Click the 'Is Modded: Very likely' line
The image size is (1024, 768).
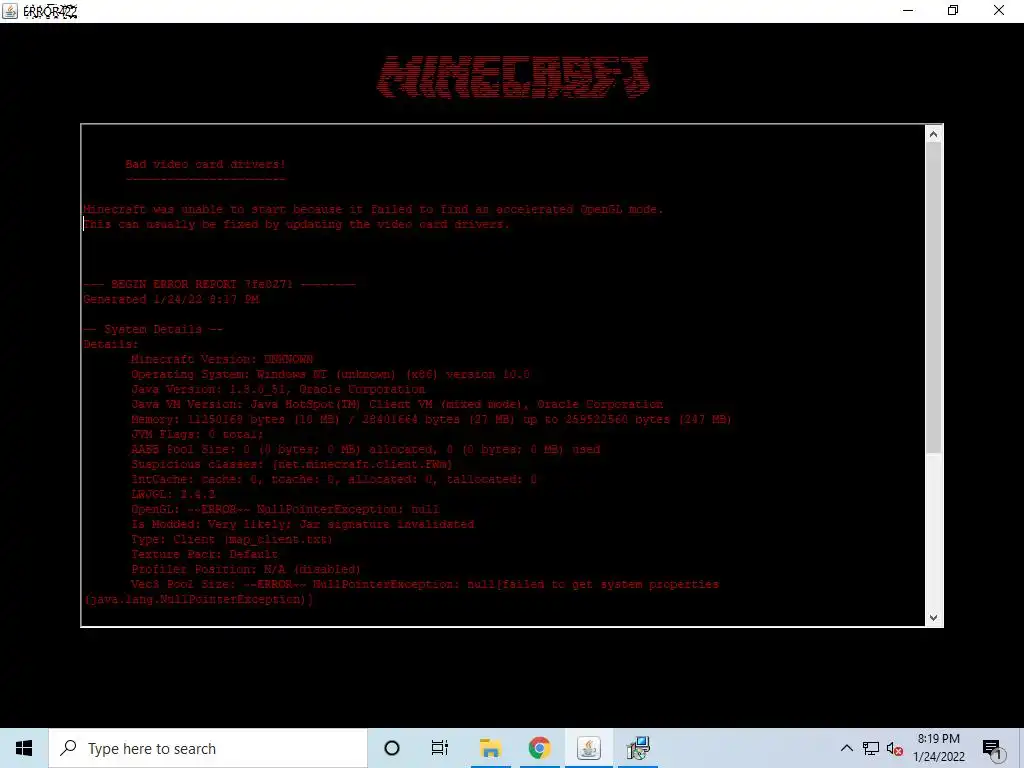pyautogui.click(x=303, y=524)
